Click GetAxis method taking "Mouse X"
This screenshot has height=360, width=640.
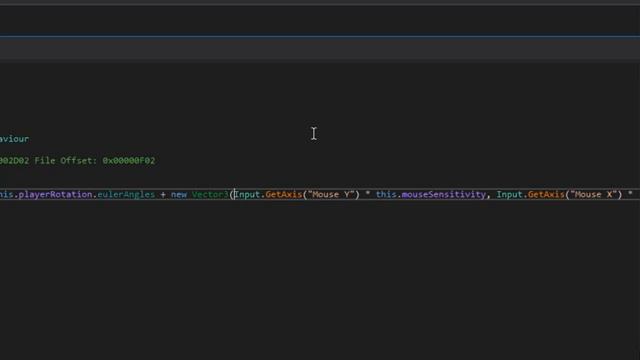coord(546,195)
